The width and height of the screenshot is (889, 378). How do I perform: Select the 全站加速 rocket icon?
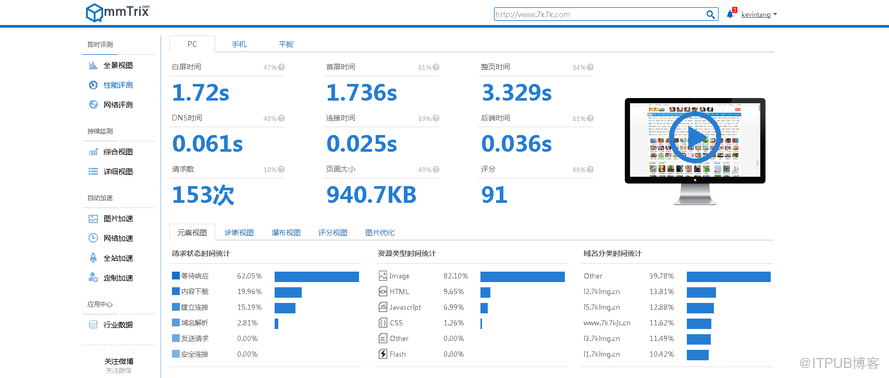(93, 258)
